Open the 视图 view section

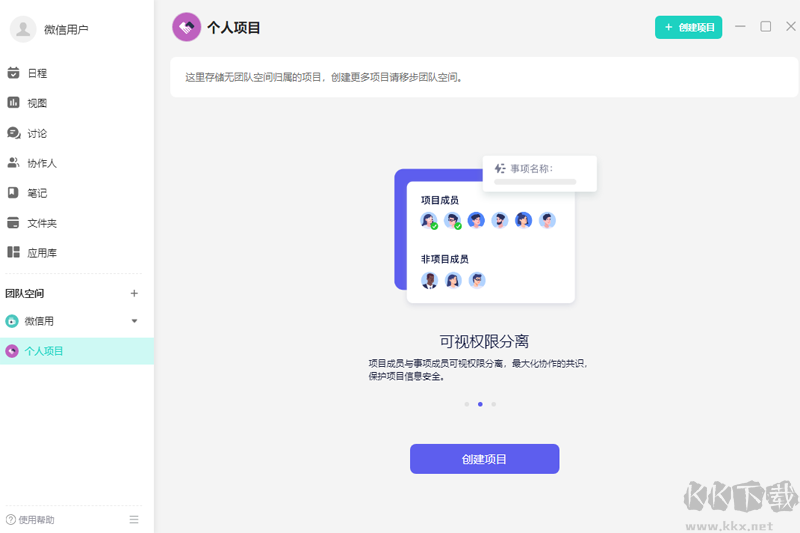[28, 103]
